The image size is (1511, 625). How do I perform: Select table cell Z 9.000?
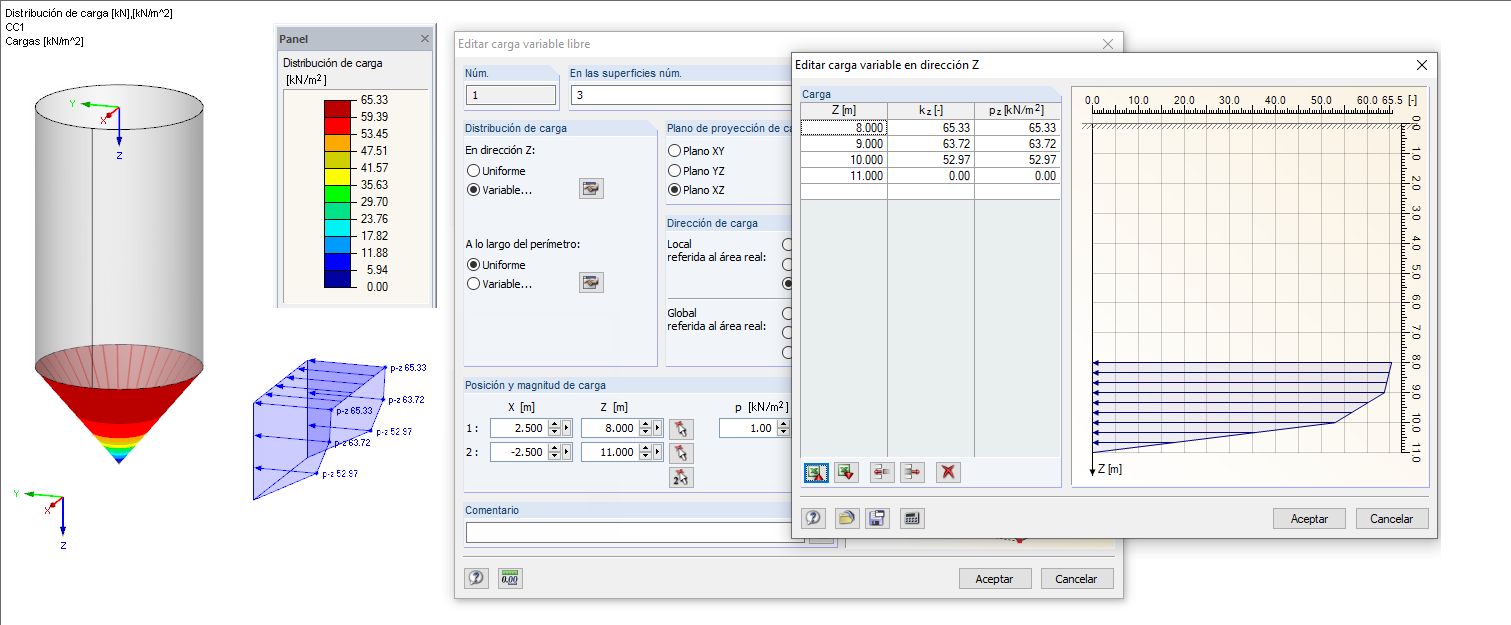(844, 144)
